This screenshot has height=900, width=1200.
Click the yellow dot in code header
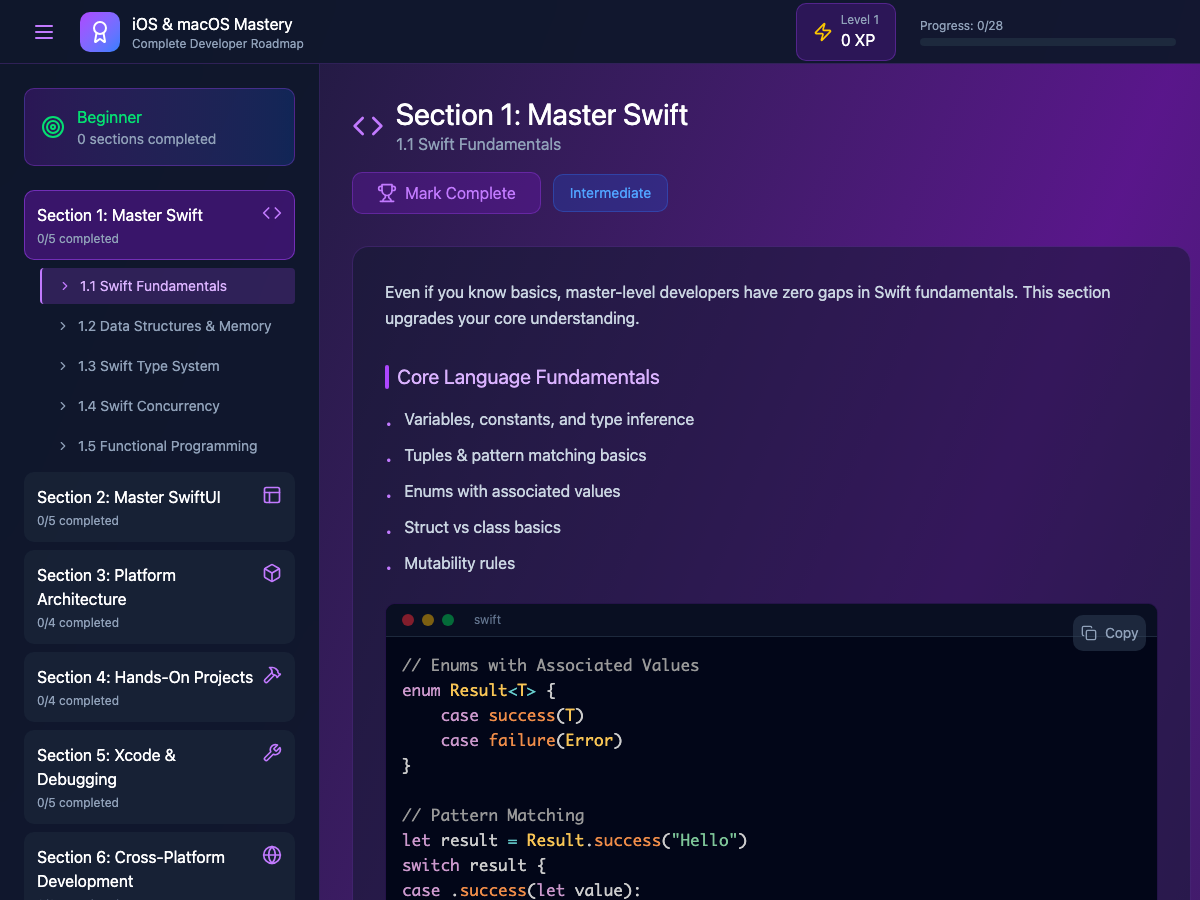coord(428,620)
